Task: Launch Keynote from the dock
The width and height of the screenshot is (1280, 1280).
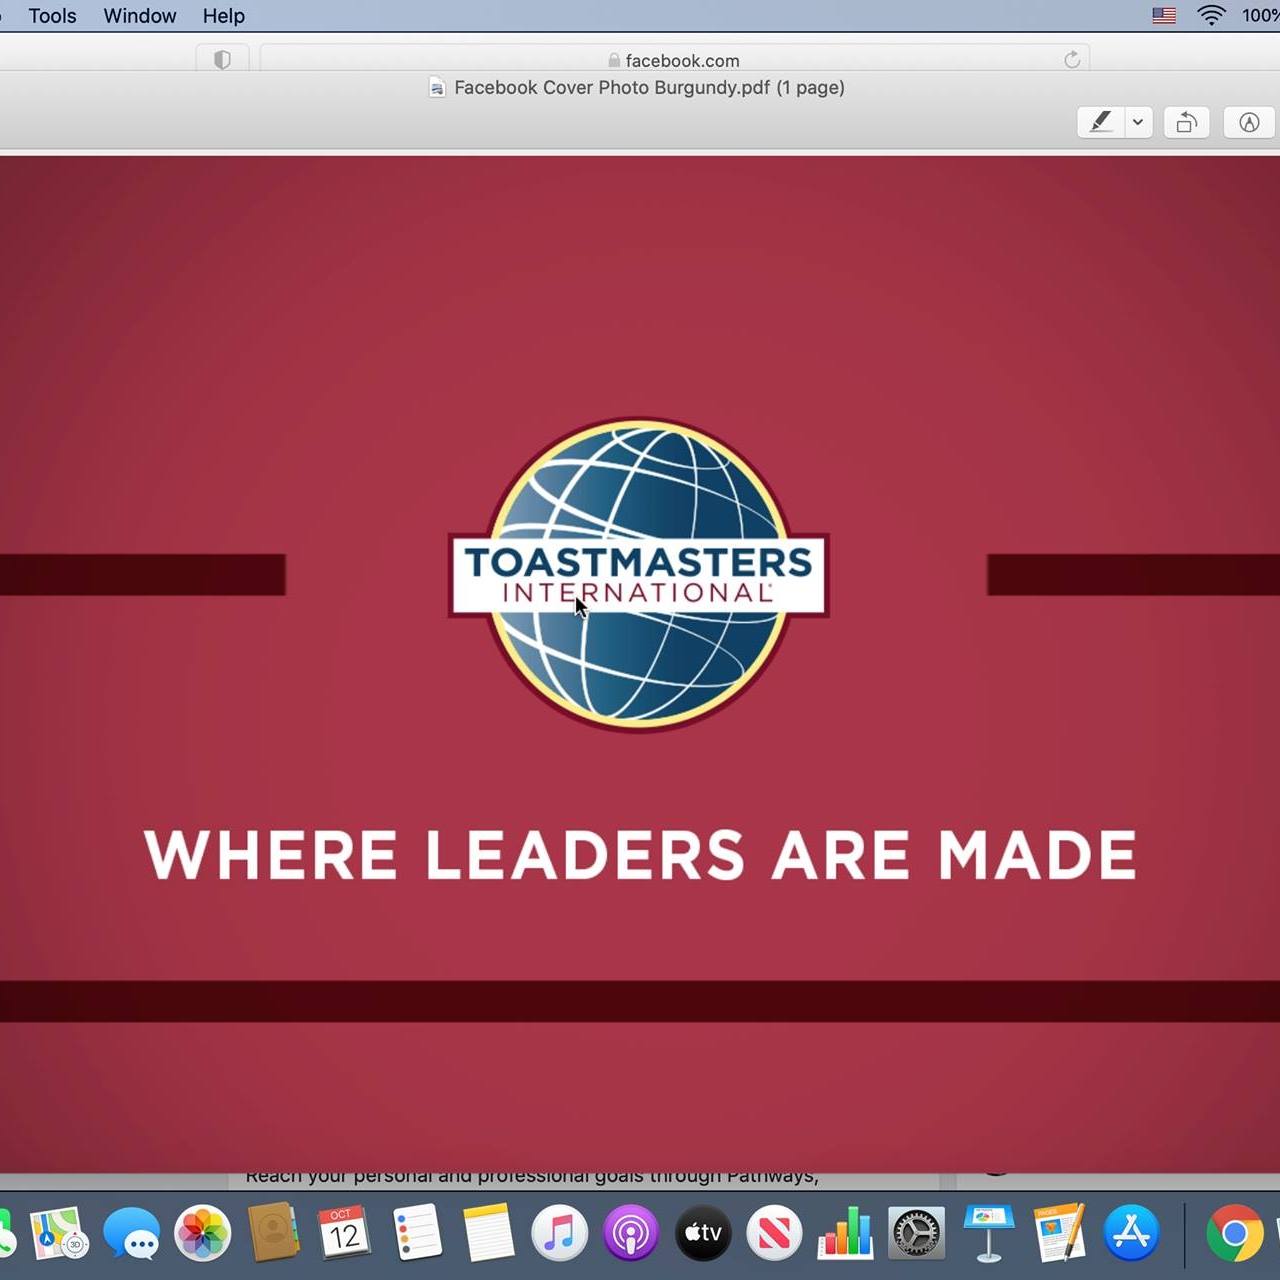Action: [988, 1232]
